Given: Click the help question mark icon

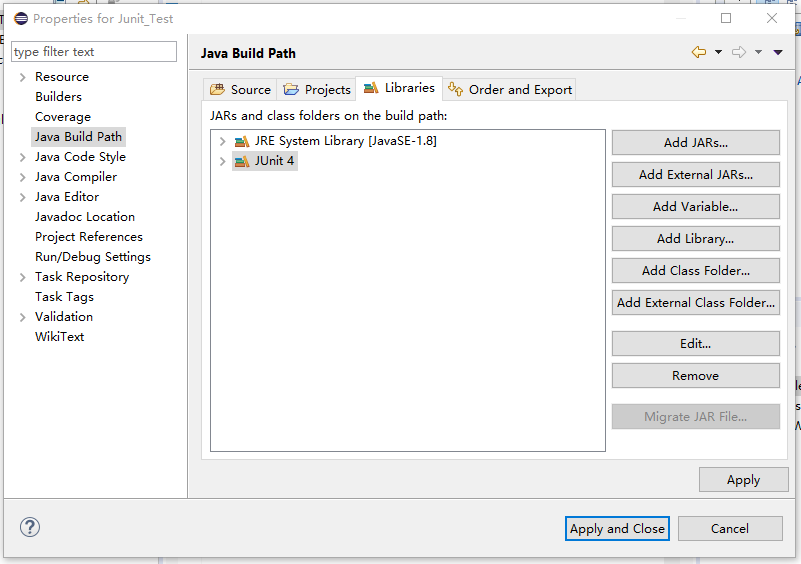Looking at the screenshot, I should click(30, 528).
